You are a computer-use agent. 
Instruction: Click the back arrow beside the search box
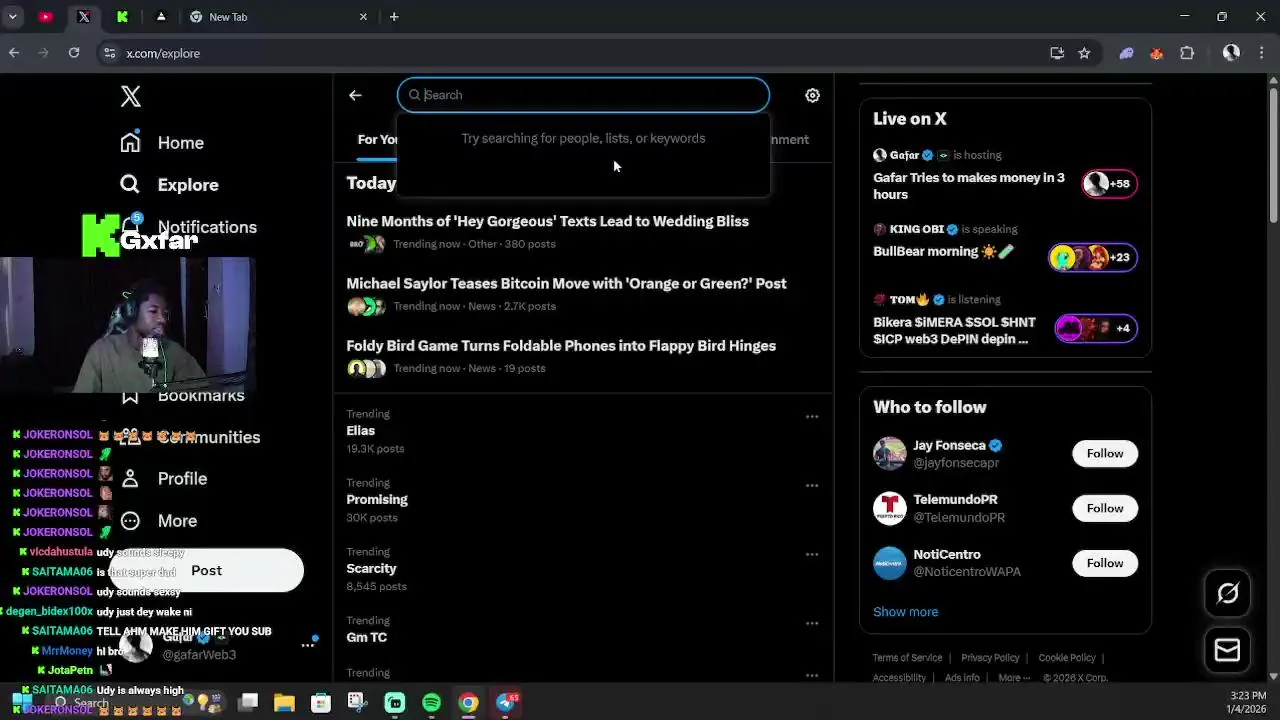point(355,95)
